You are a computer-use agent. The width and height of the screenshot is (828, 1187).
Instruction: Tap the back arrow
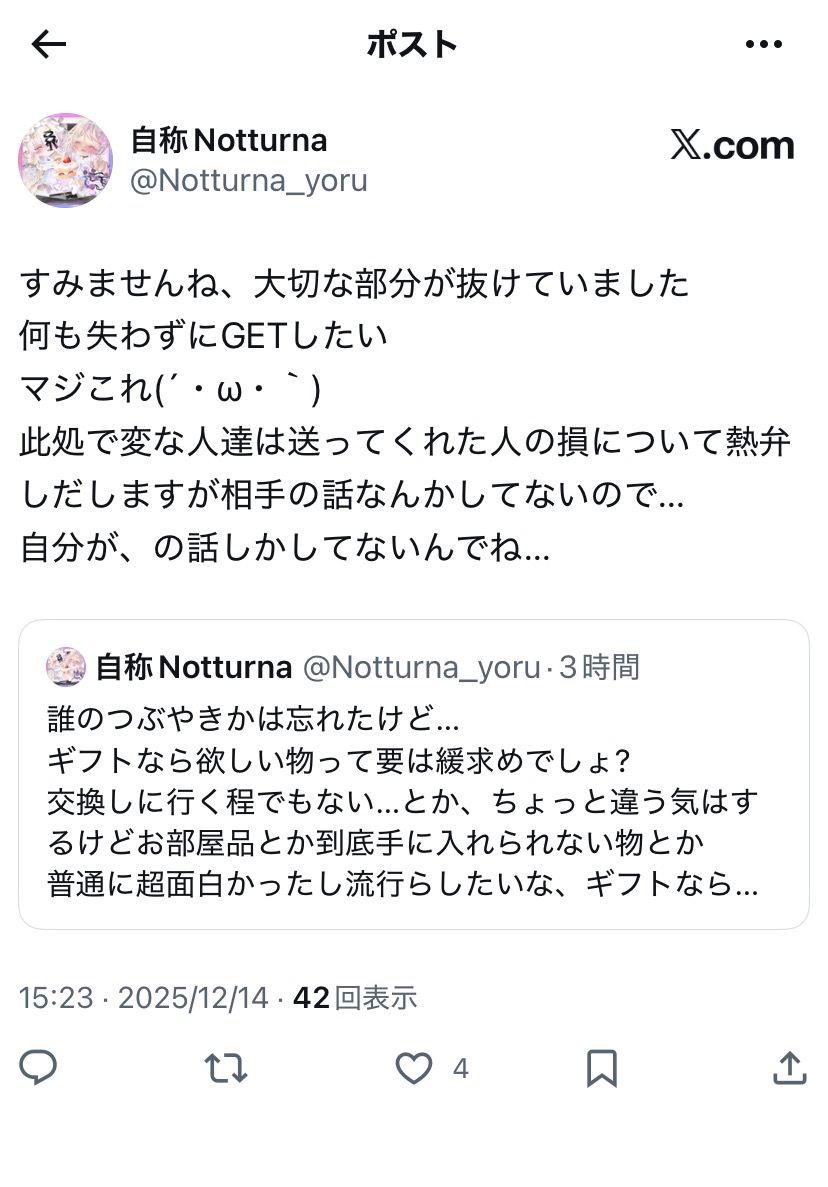49,44
